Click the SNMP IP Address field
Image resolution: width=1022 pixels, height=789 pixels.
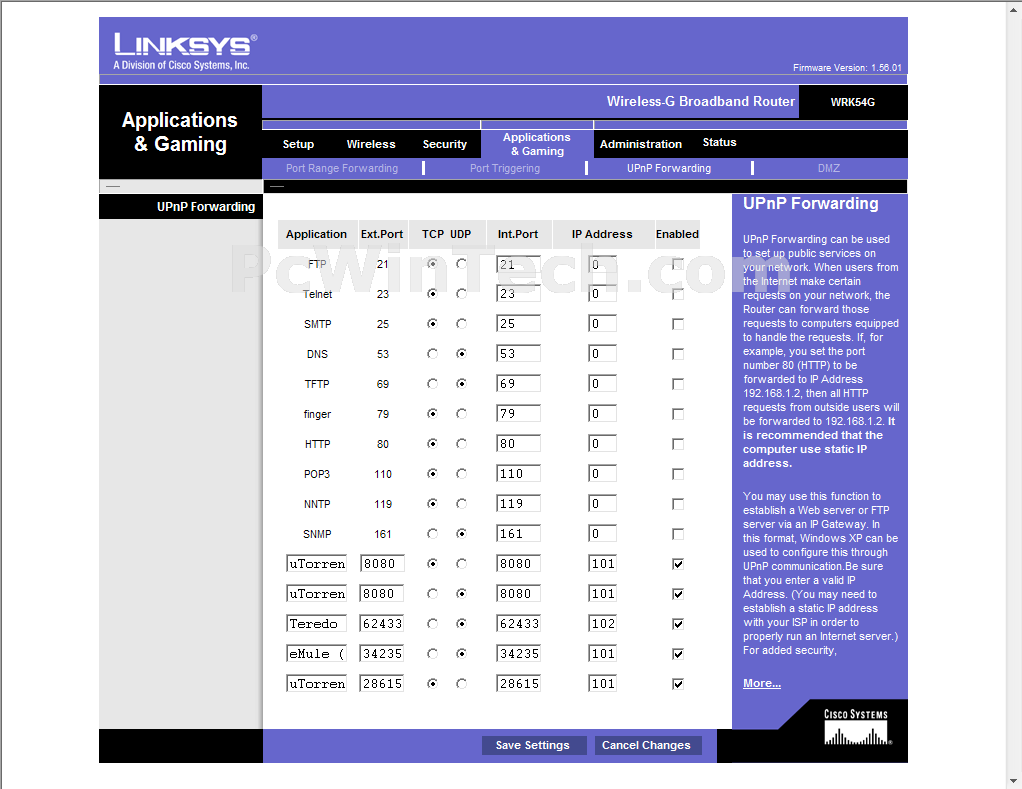(602, 534)
